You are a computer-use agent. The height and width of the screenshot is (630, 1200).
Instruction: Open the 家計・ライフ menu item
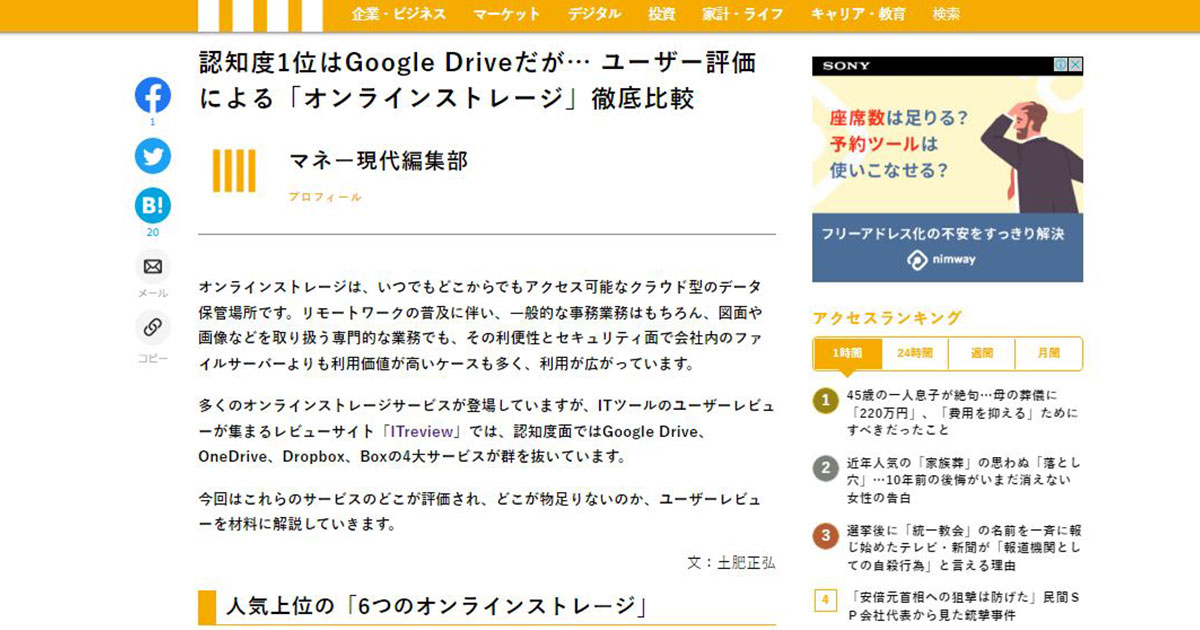tap(743, 14)
